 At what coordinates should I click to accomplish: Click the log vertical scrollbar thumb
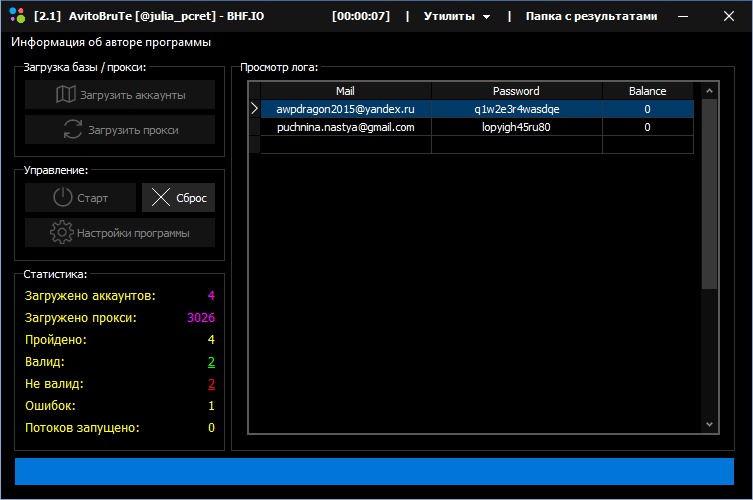(709, 194)
